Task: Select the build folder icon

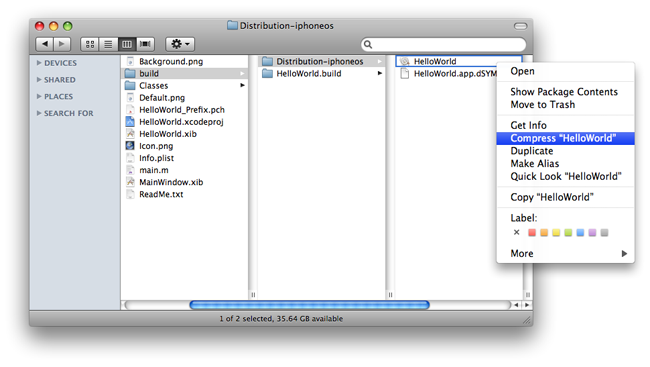Action: click(130, 73)
